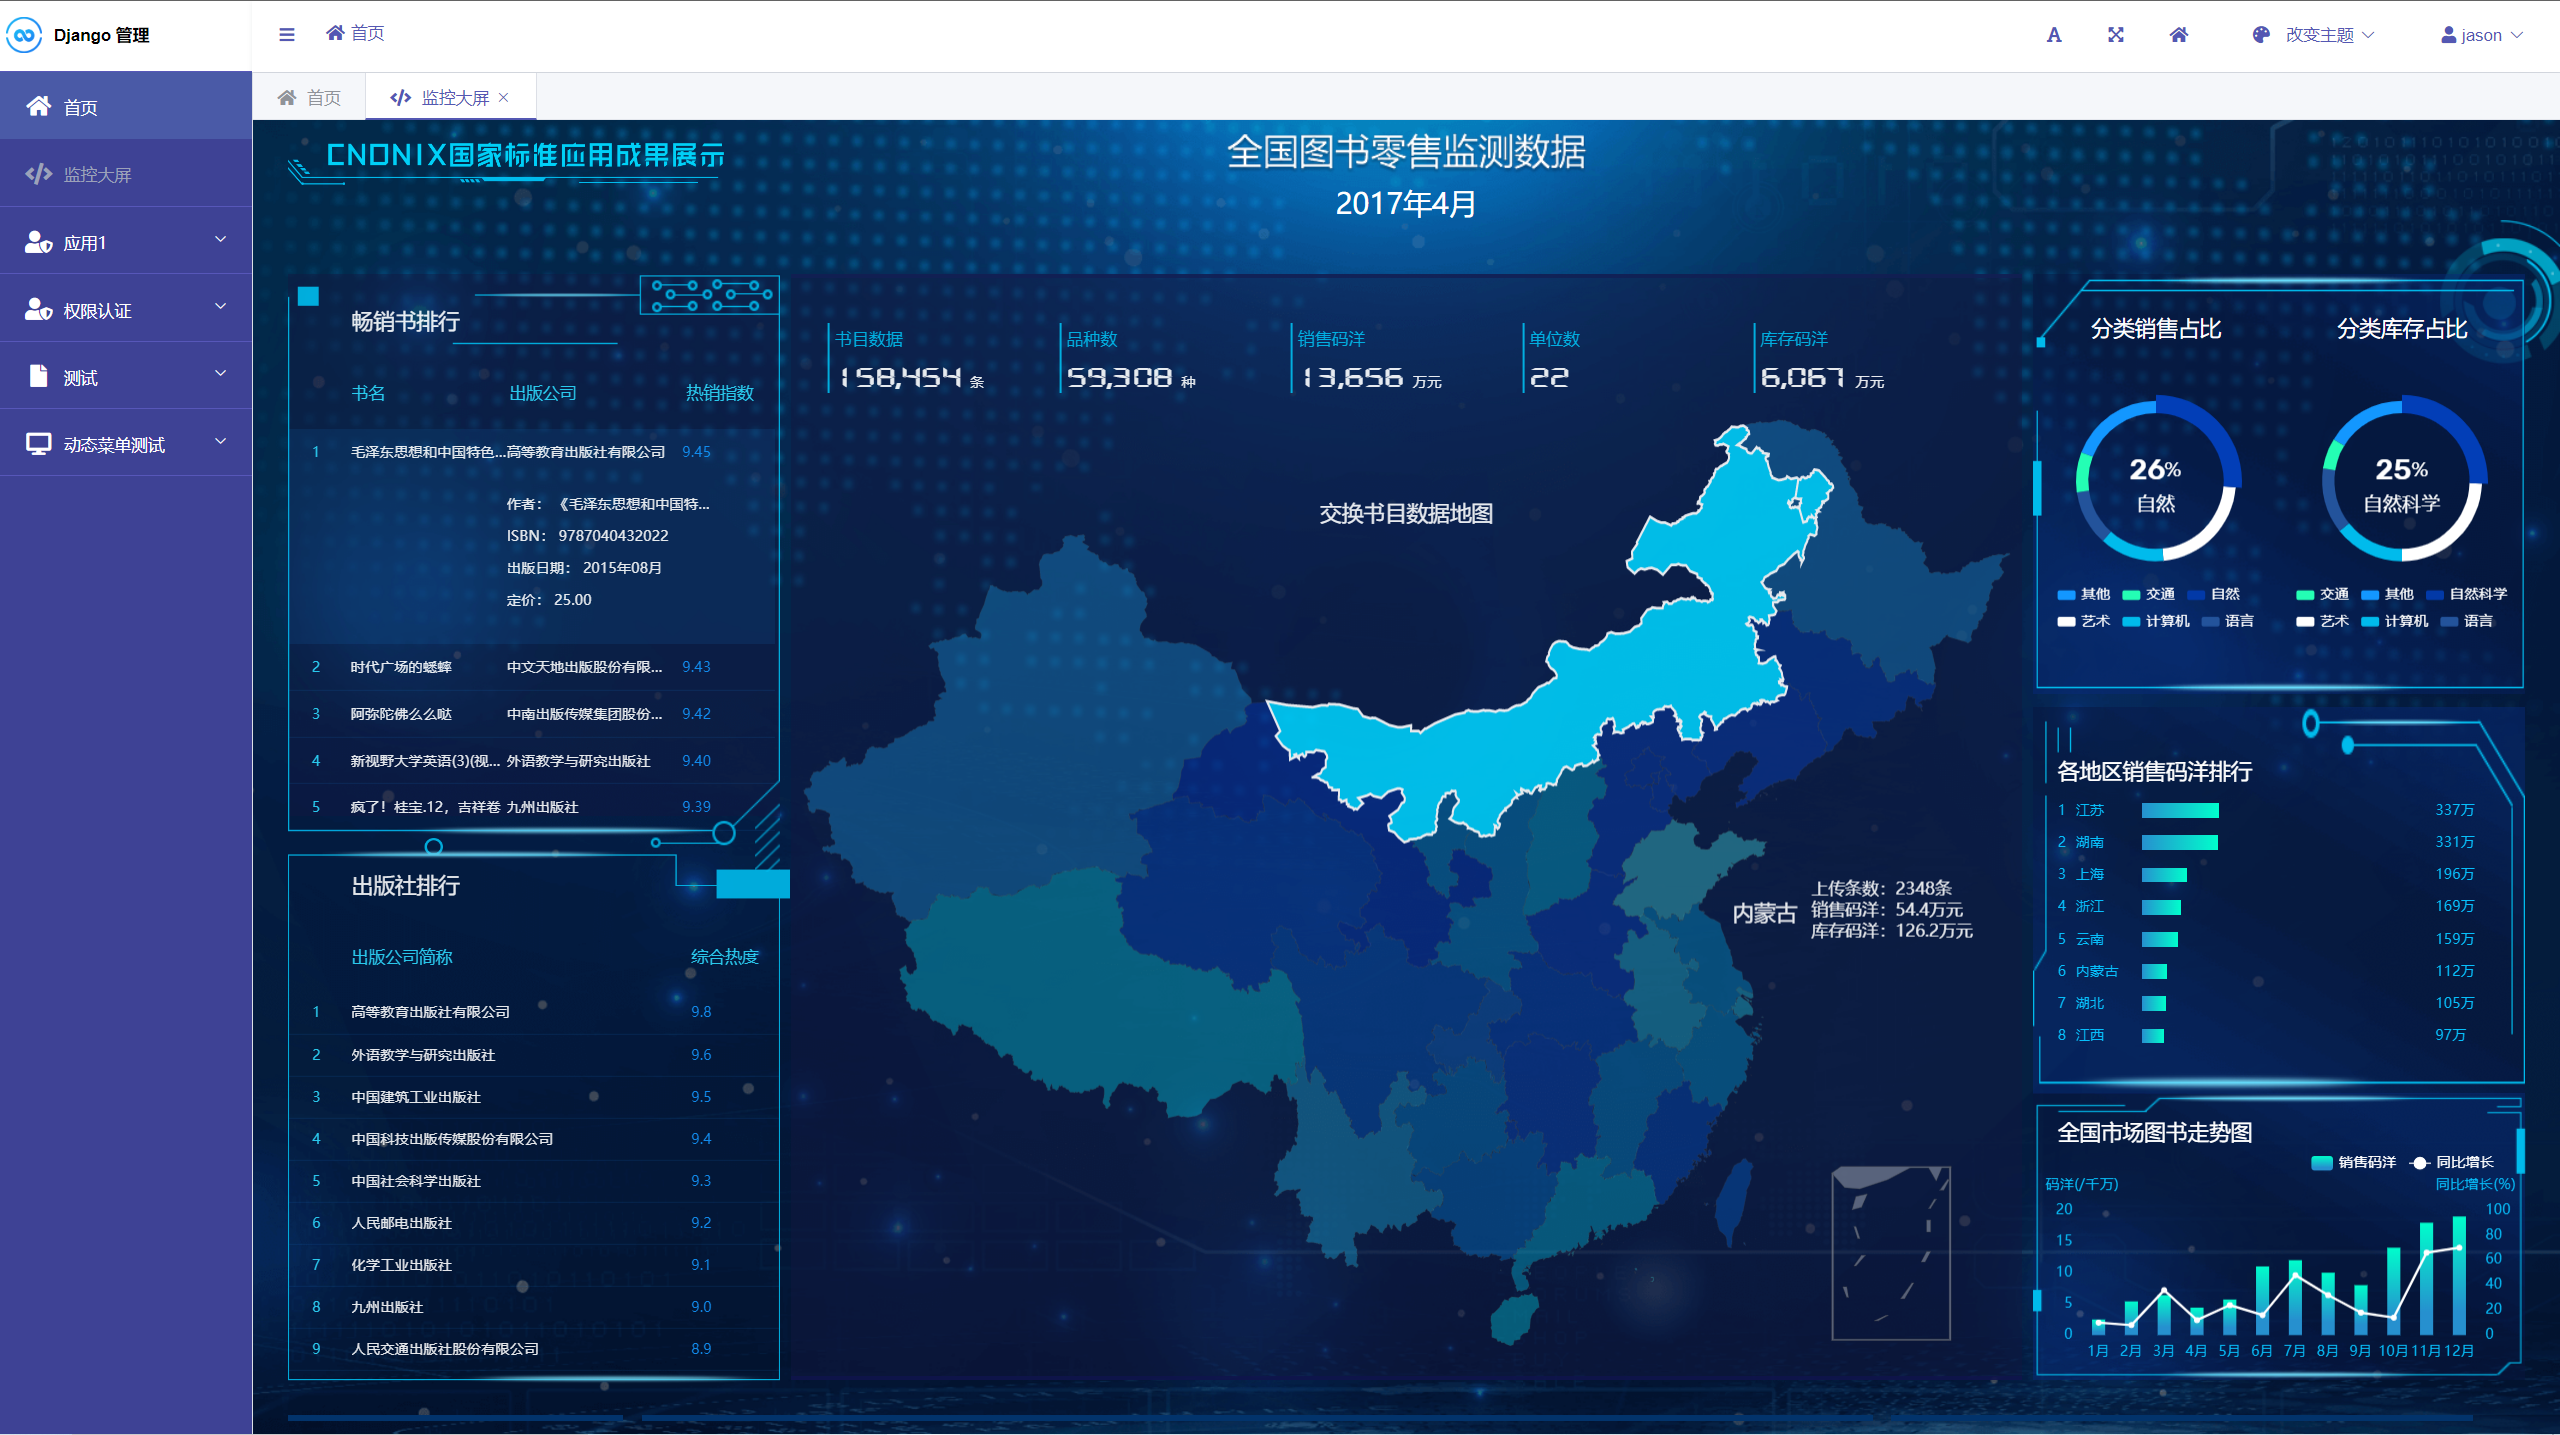Screen dimensions: 2560x1435
Task: Click the hamburger menu collapse icon
Action: tap(287, 35)
